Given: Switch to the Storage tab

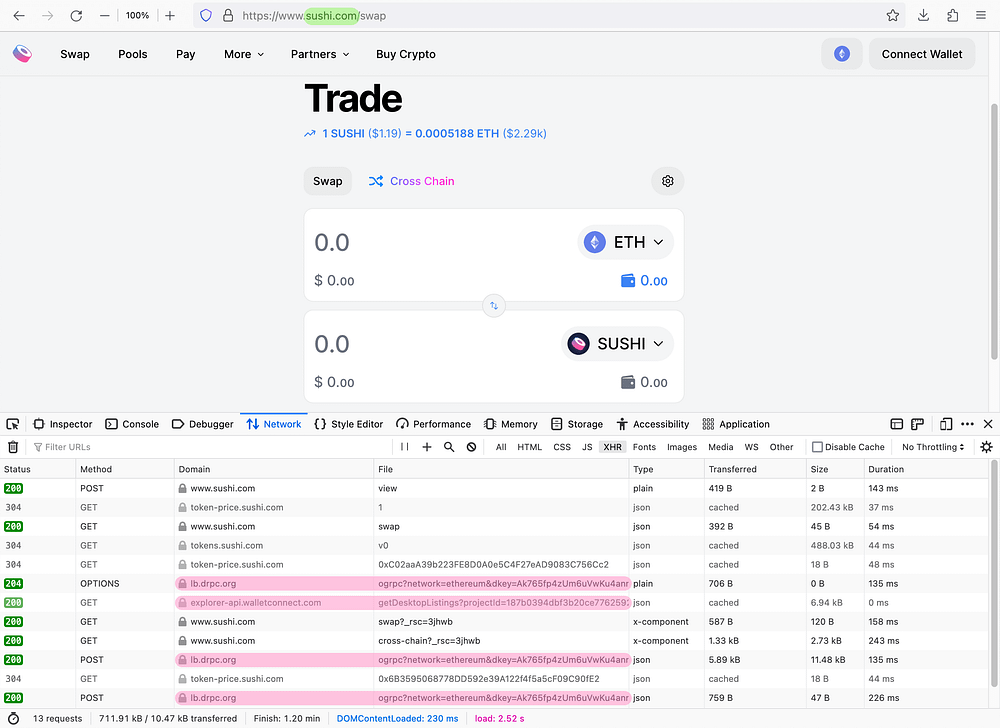Looking at the screenshot, I should point(577,424).
